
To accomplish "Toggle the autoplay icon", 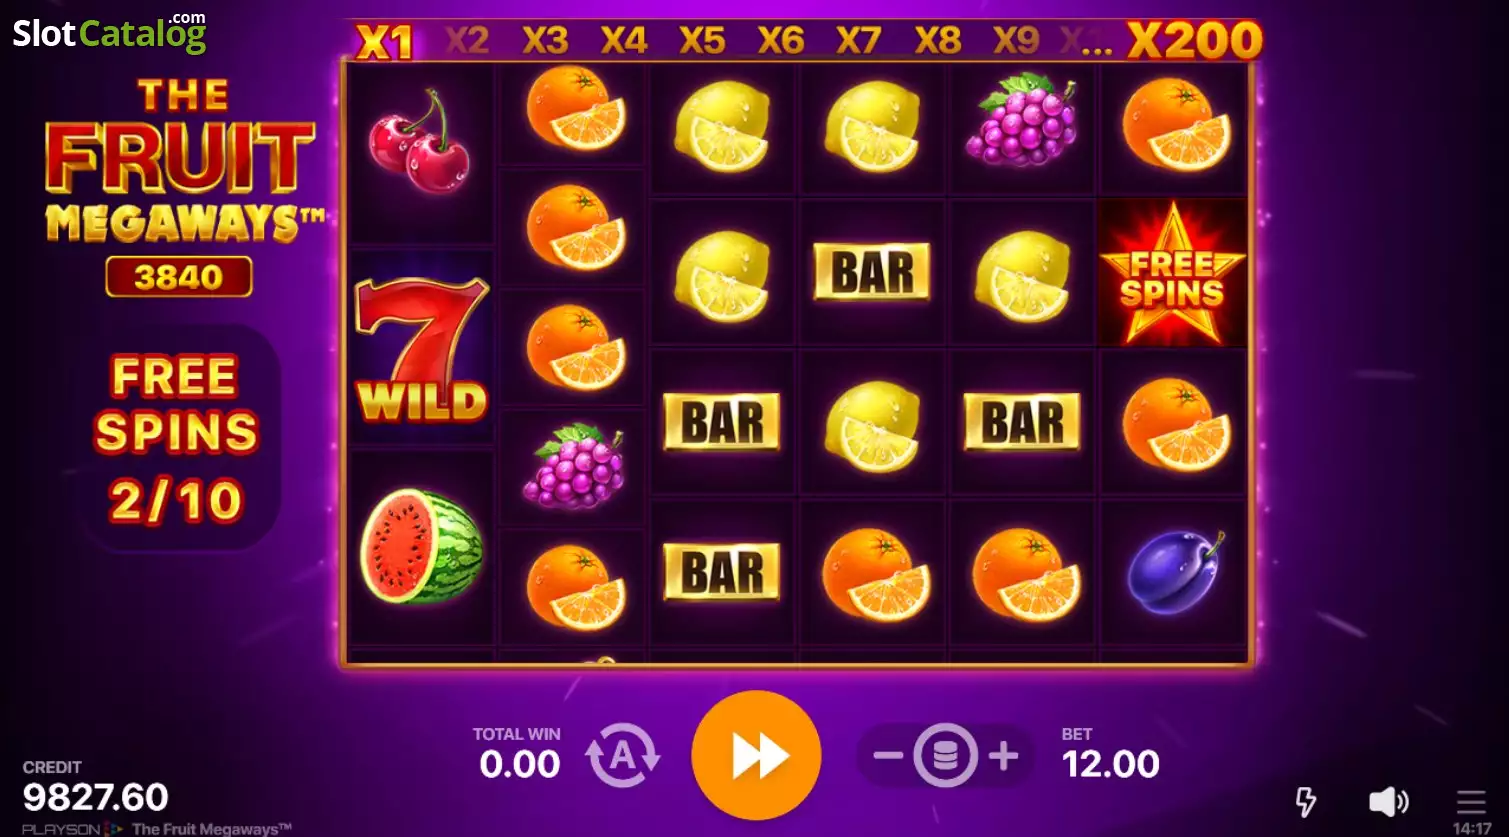I will click(x=622, y=756).
